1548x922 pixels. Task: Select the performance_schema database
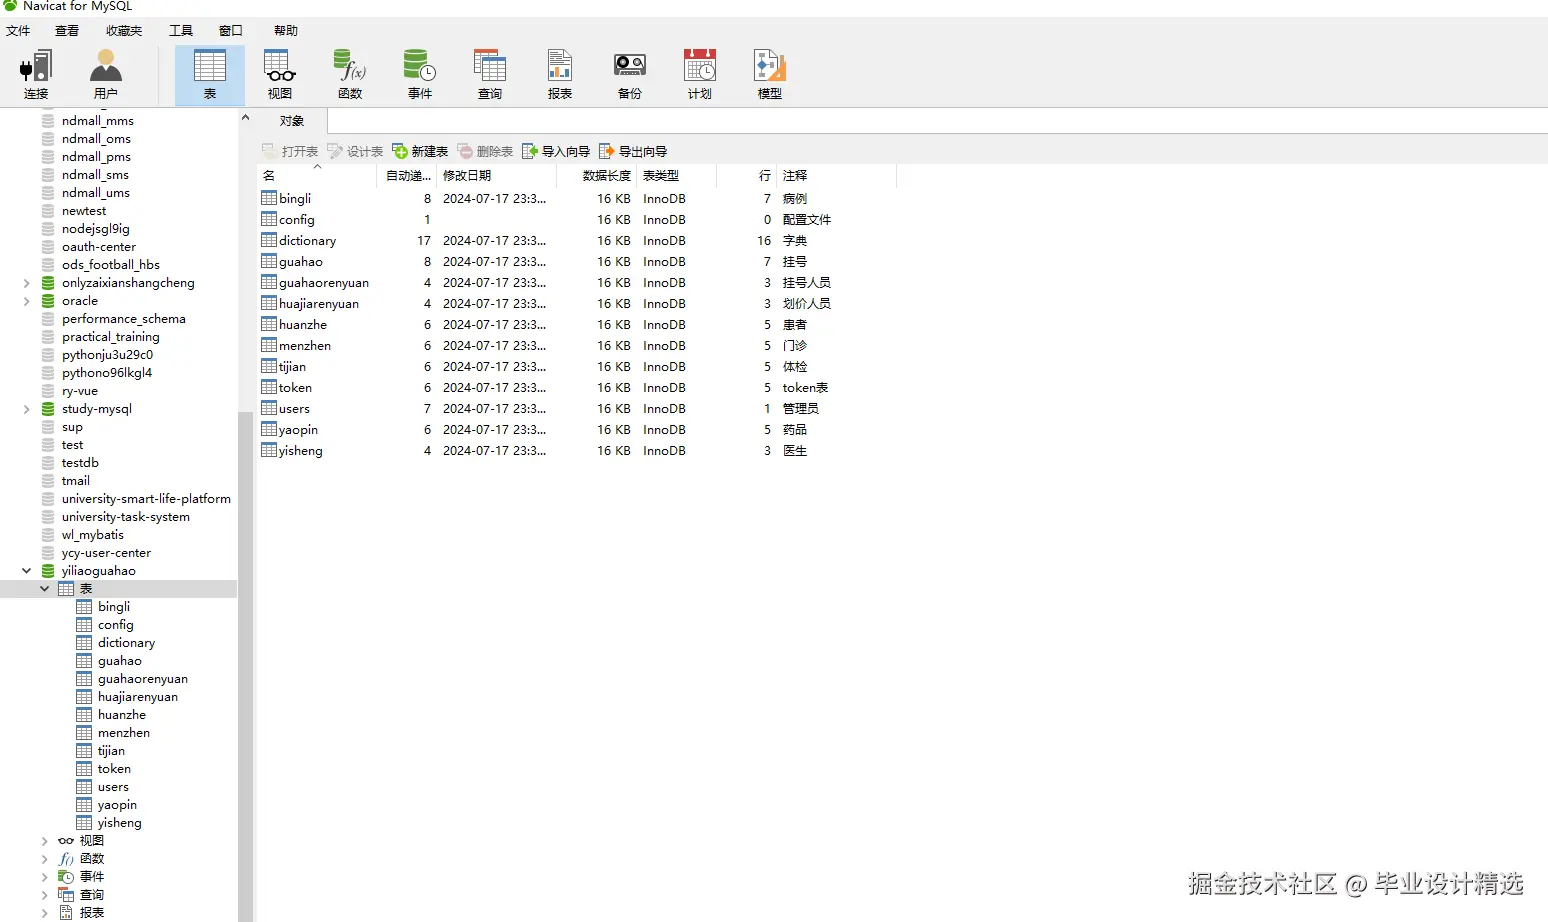[x=124, y=319]
